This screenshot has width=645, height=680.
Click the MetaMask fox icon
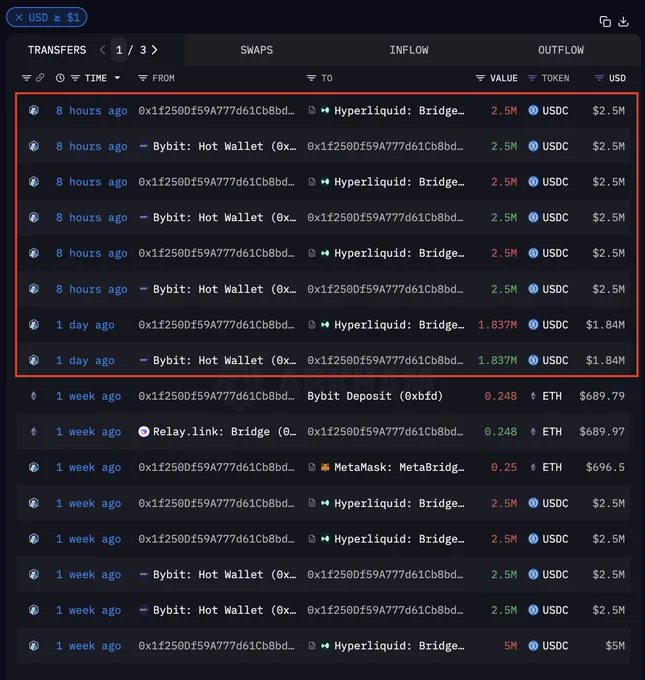(325, 467)
